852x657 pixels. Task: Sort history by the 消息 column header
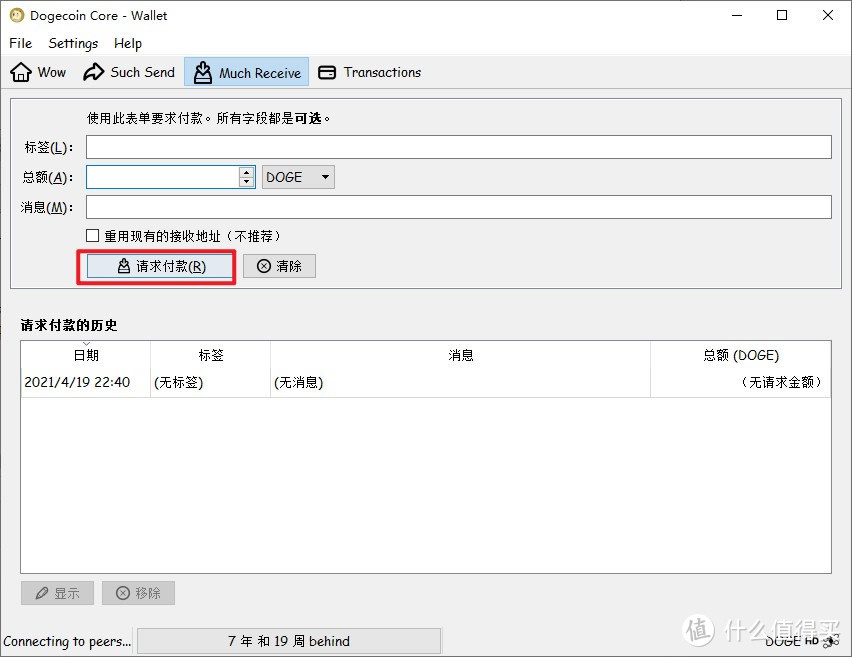click(x=461, y=355)
